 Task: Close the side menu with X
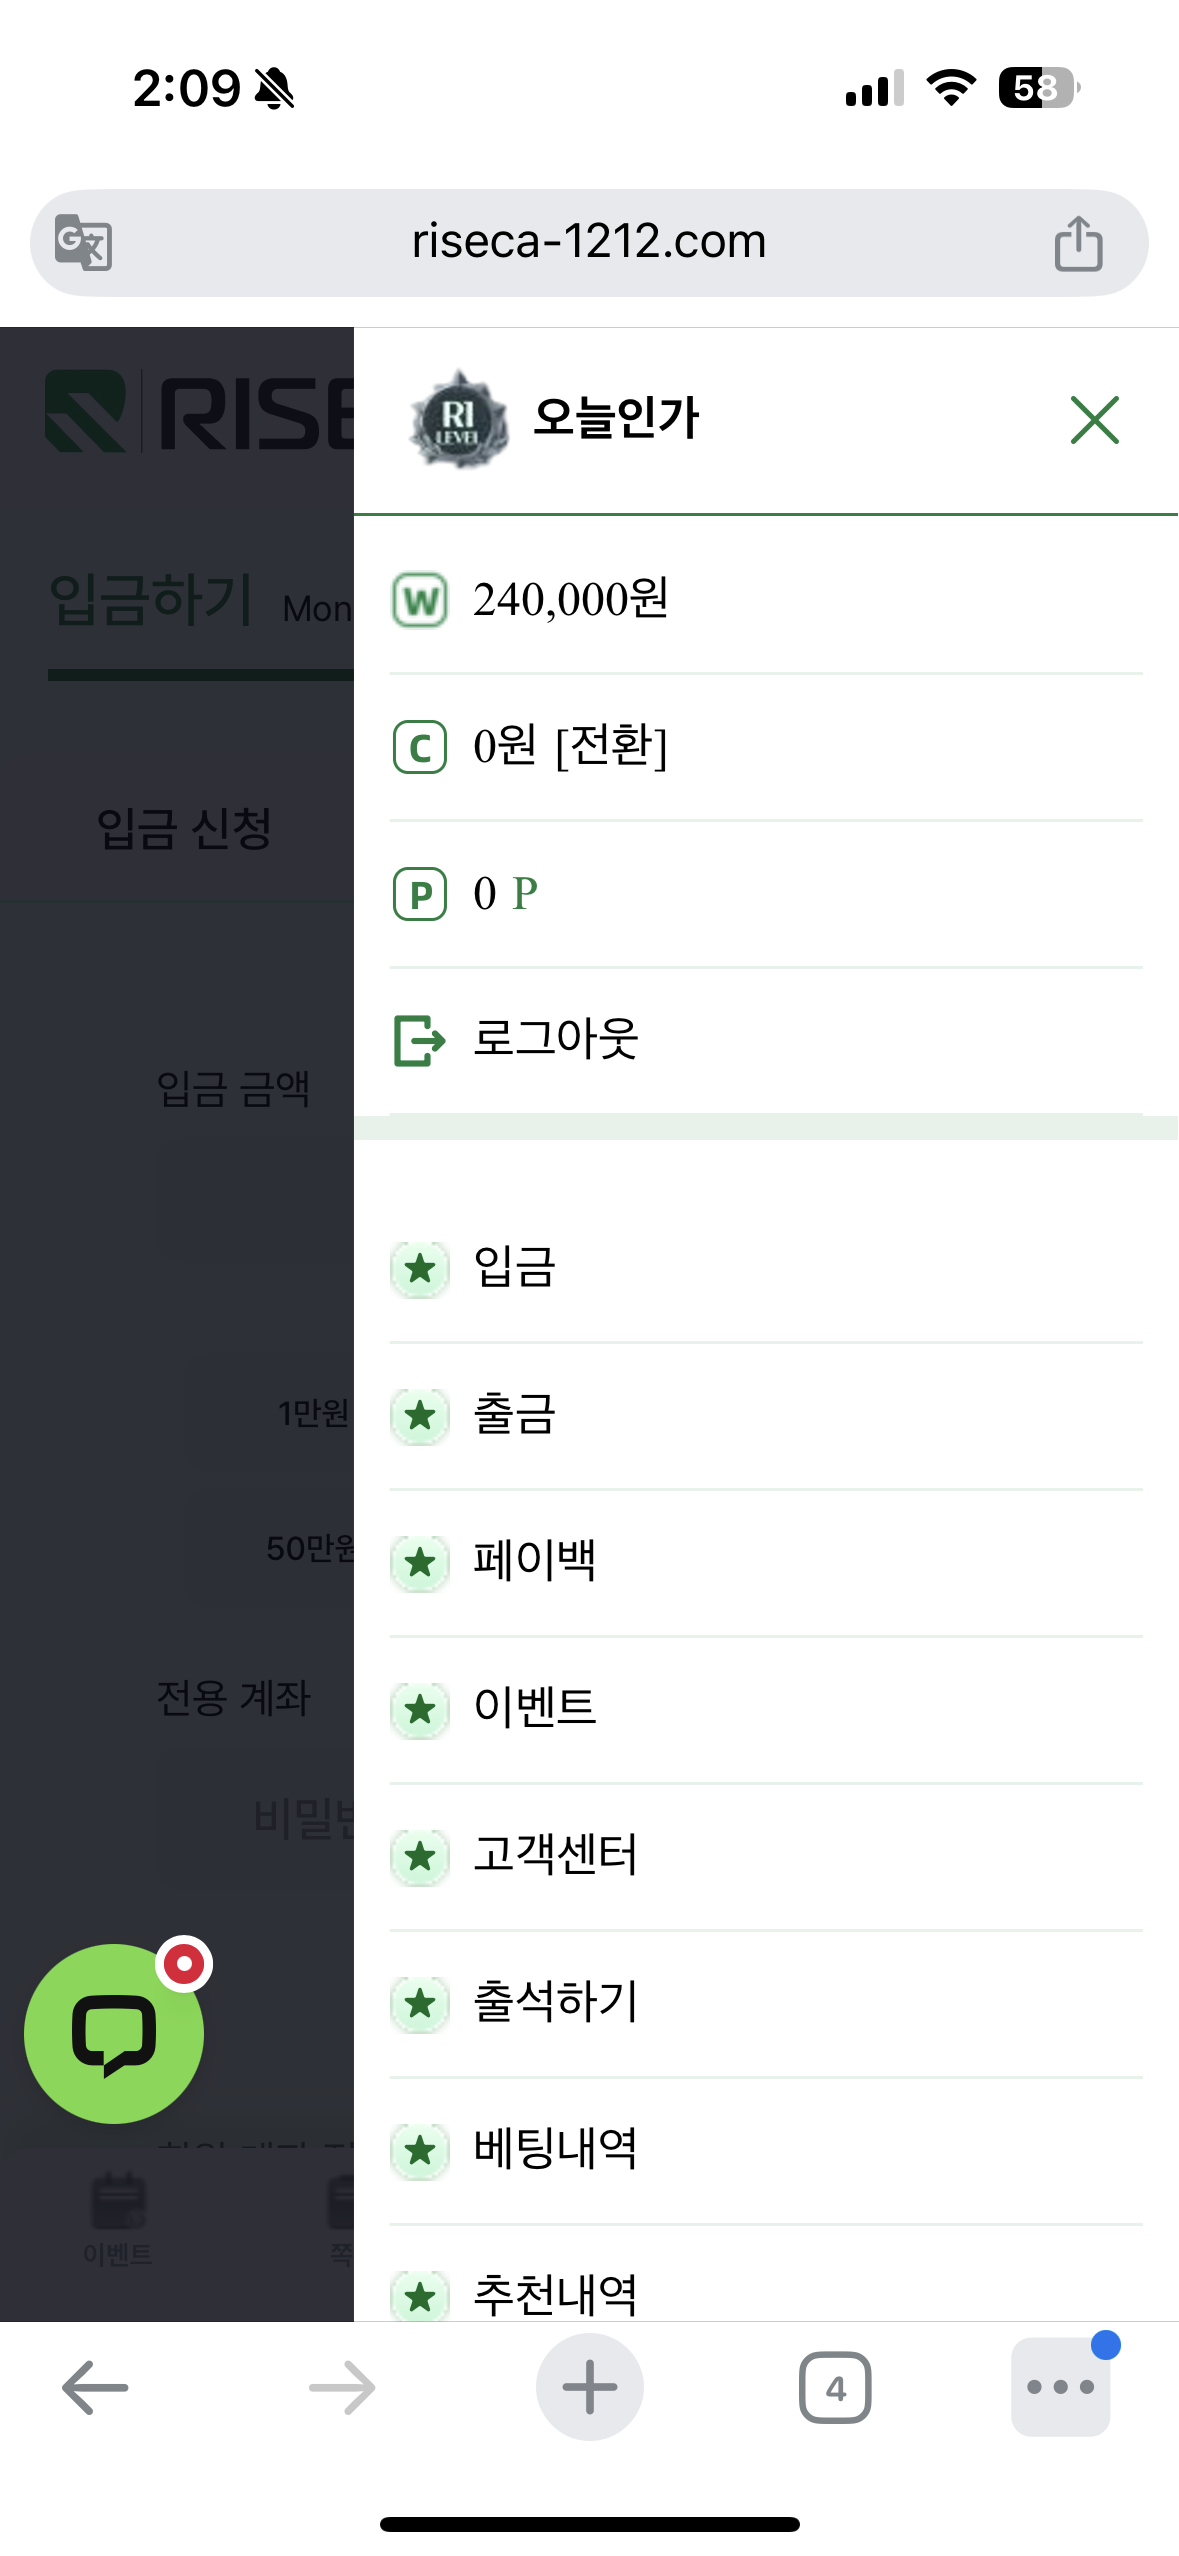coord(1094,420)
